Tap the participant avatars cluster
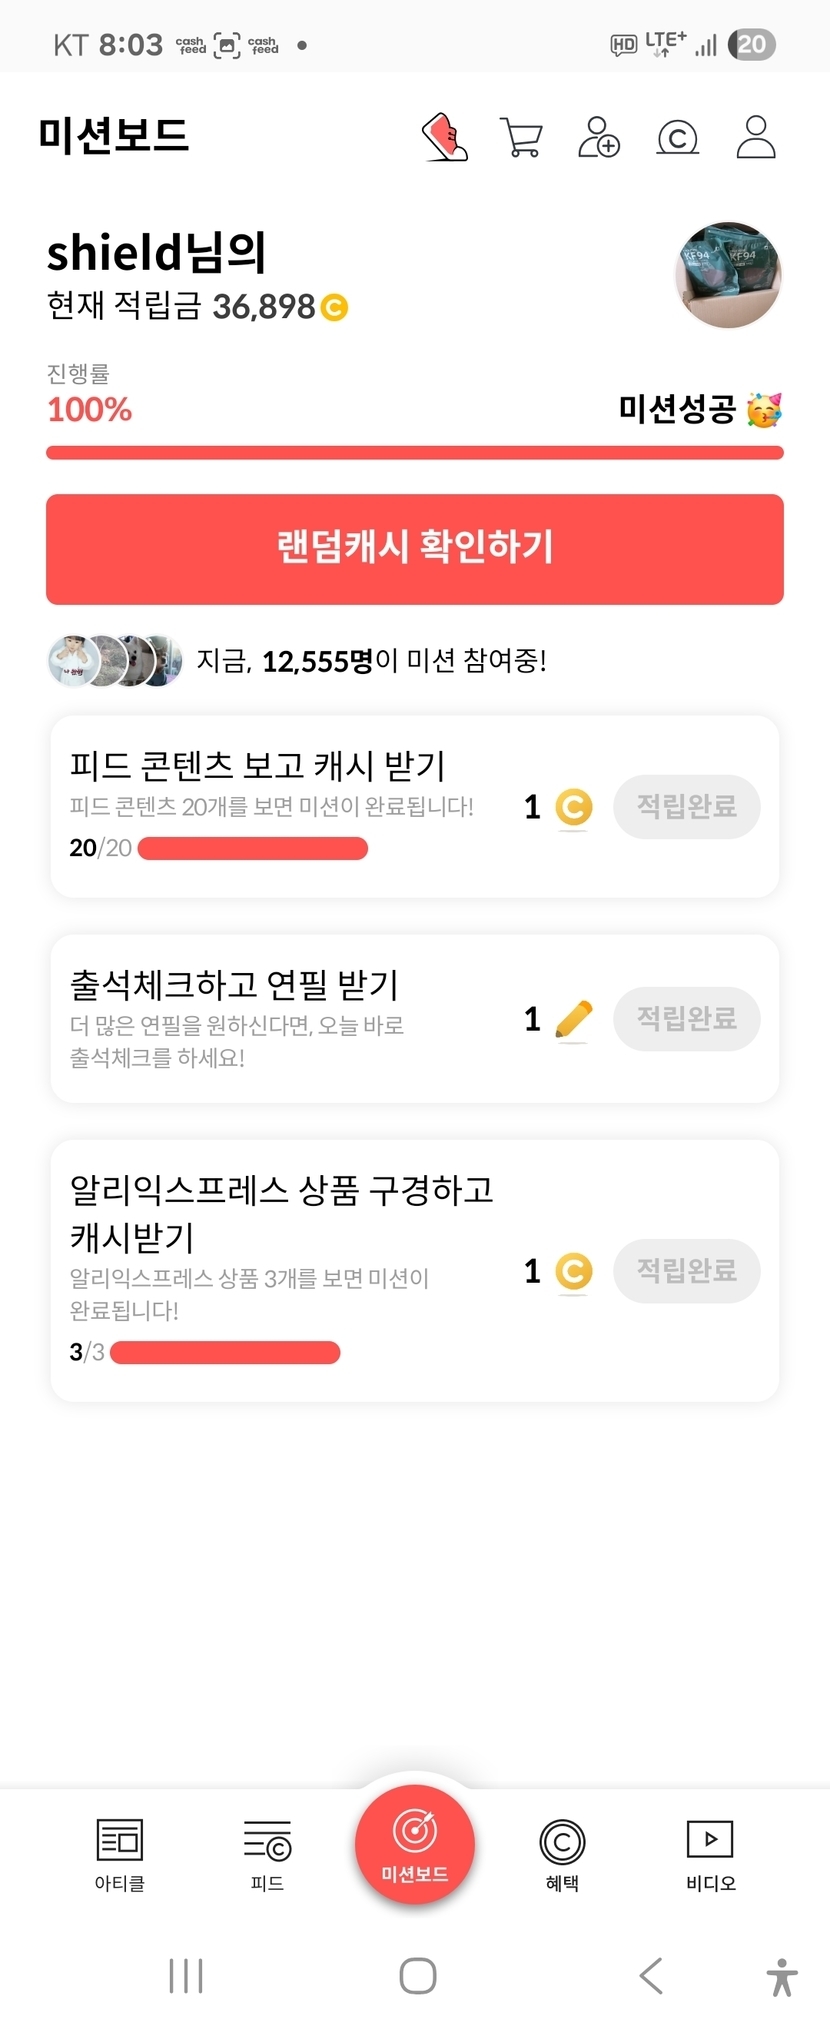The height and width of the screenshot is (2029, 830). (x=116, y=661)
